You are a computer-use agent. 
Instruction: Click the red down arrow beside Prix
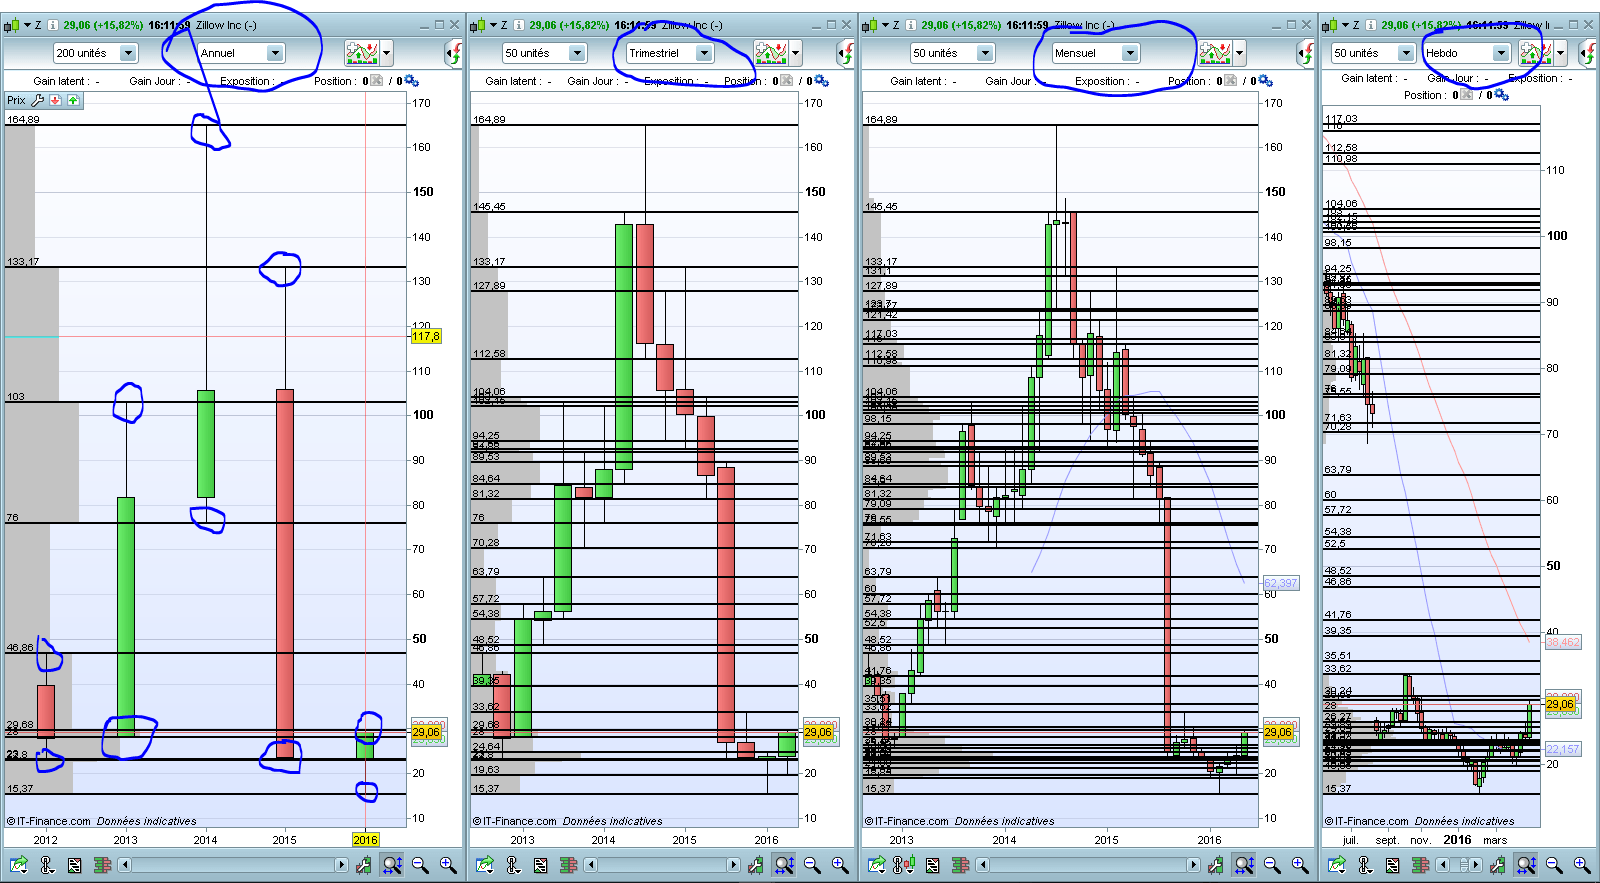click(55, 100)
